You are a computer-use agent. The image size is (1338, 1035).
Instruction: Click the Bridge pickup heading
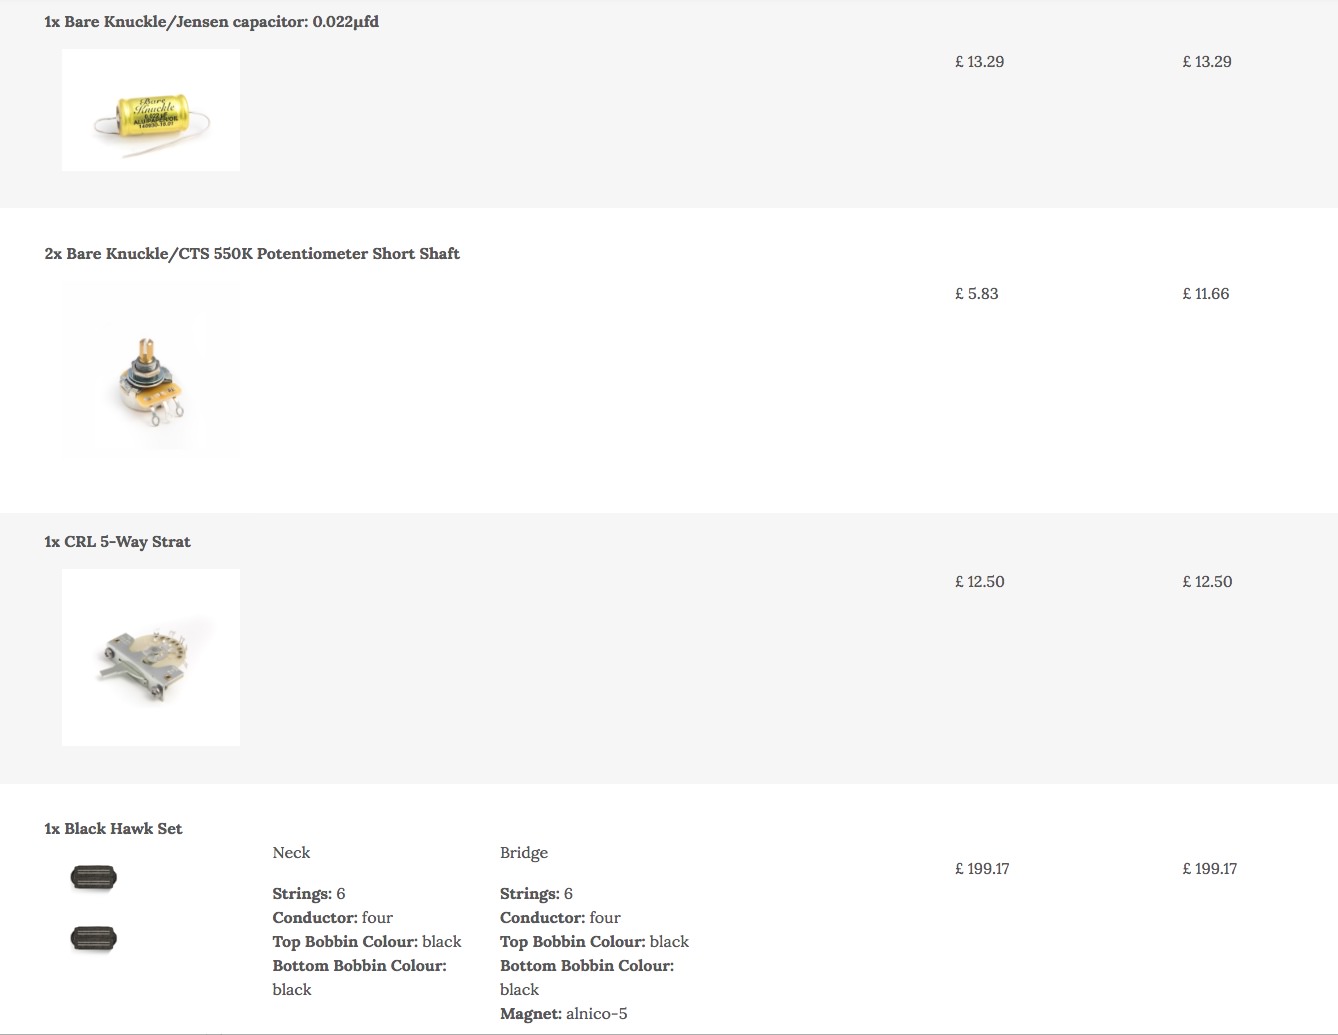pos(524,852)
